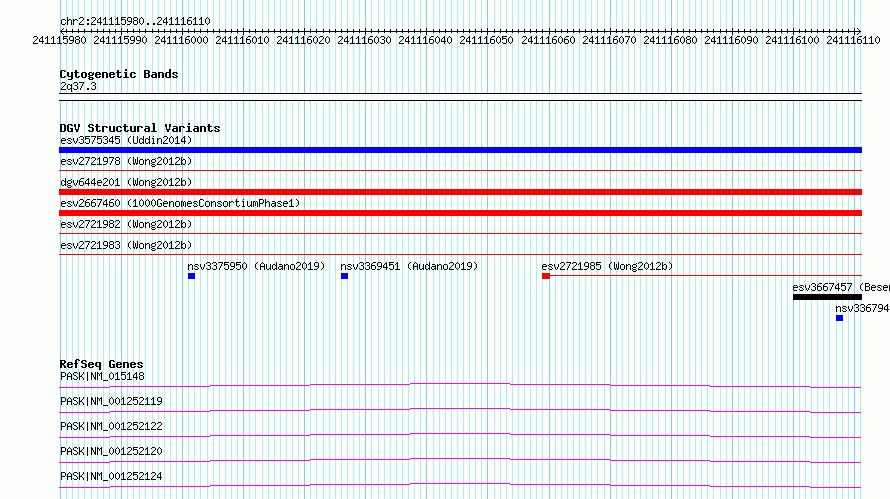The image size is (890, 499).
Task: Click nsv3375950 (Audano2019) label
Action: point(257,266)
